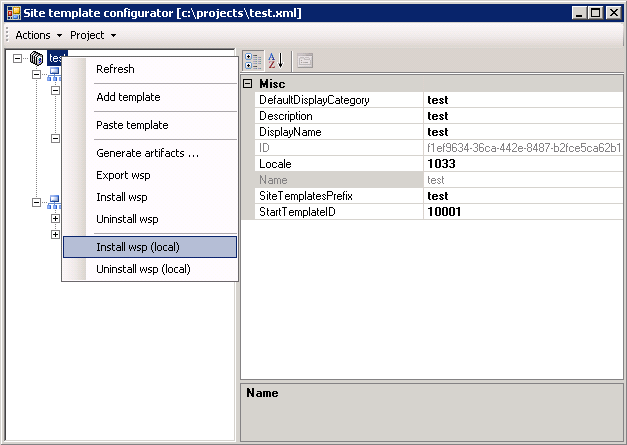Click the SiteTemplatesPrefix value field
This screenshot has height=445, width=627.
pos(523,196)
